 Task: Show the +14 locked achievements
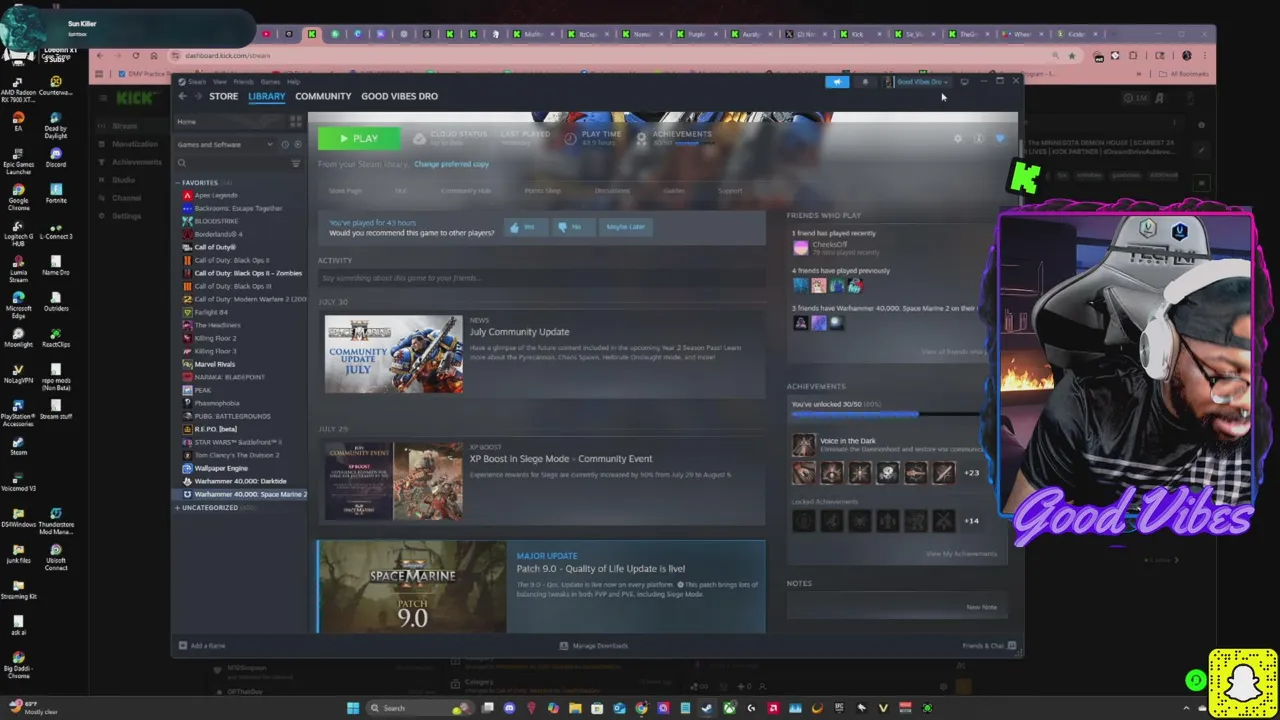click(x=971, y=521)
